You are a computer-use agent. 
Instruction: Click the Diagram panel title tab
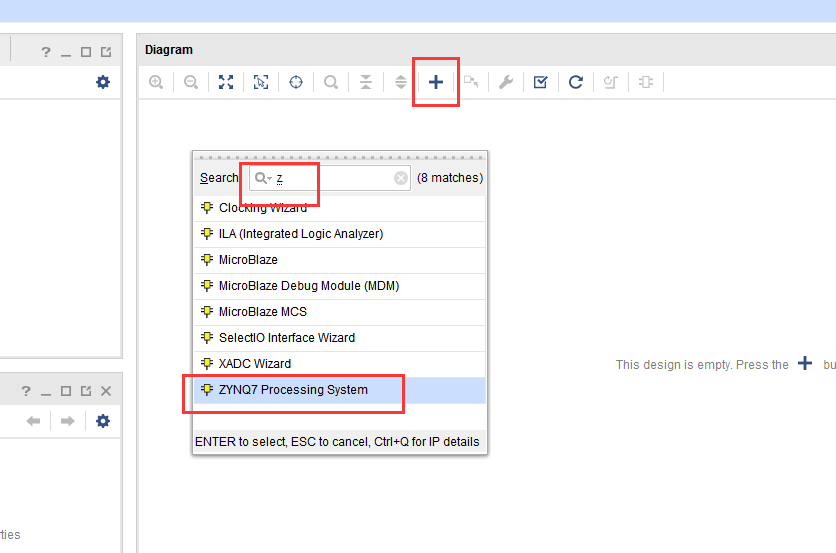point(168,50)
